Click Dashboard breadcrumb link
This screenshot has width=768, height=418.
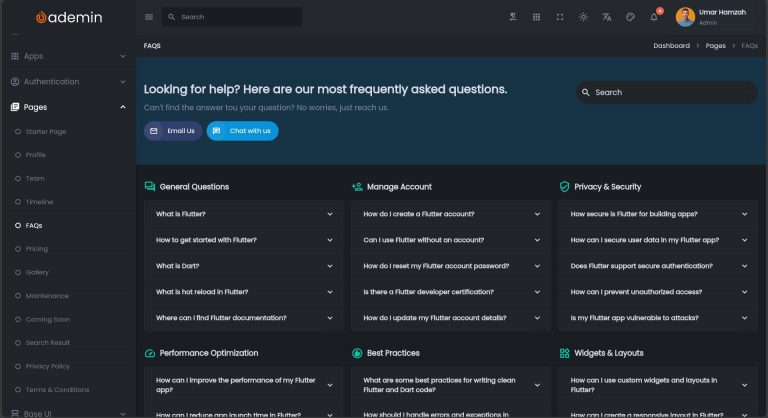(671, 46)
